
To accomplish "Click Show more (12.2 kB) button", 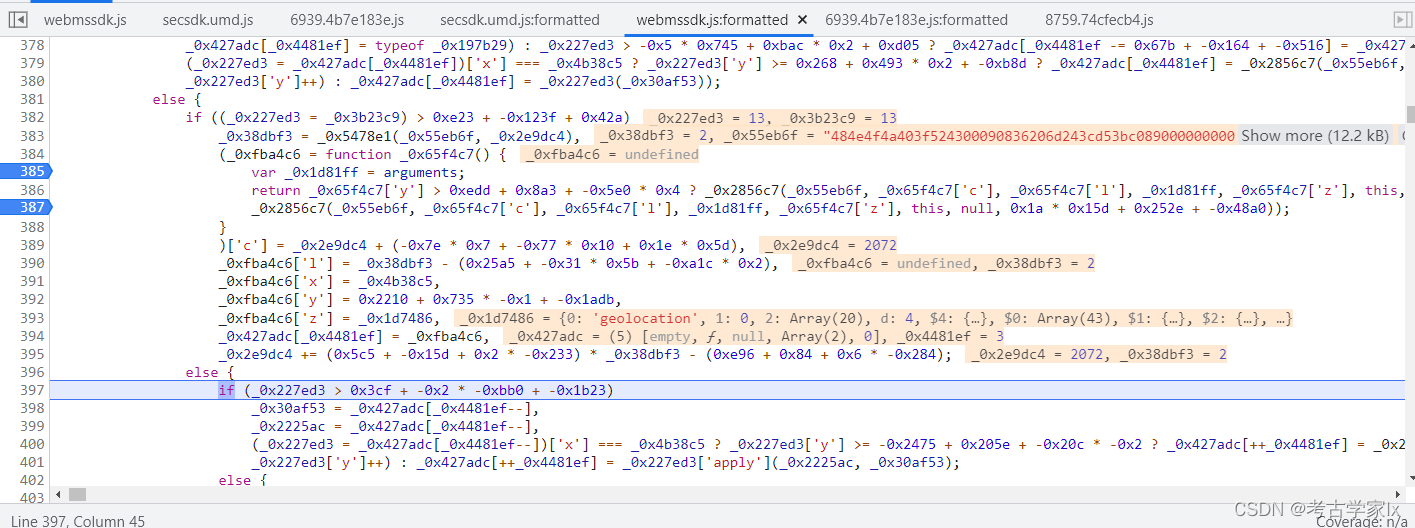I will pos(1314,136).
